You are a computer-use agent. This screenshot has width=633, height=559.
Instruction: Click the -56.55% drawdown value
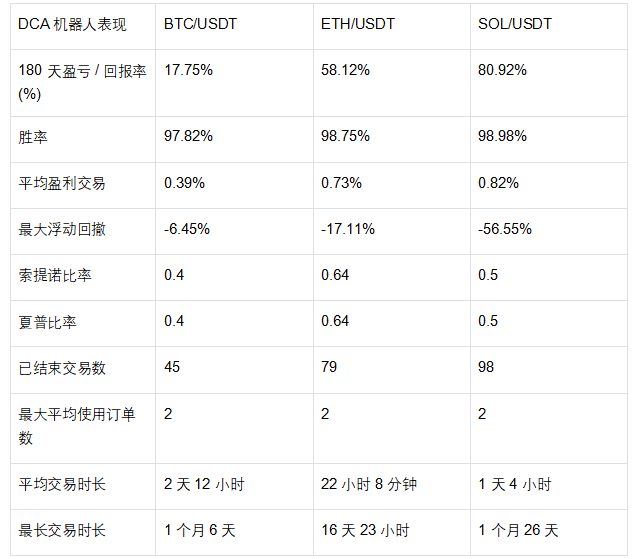(x=505, y=229)
